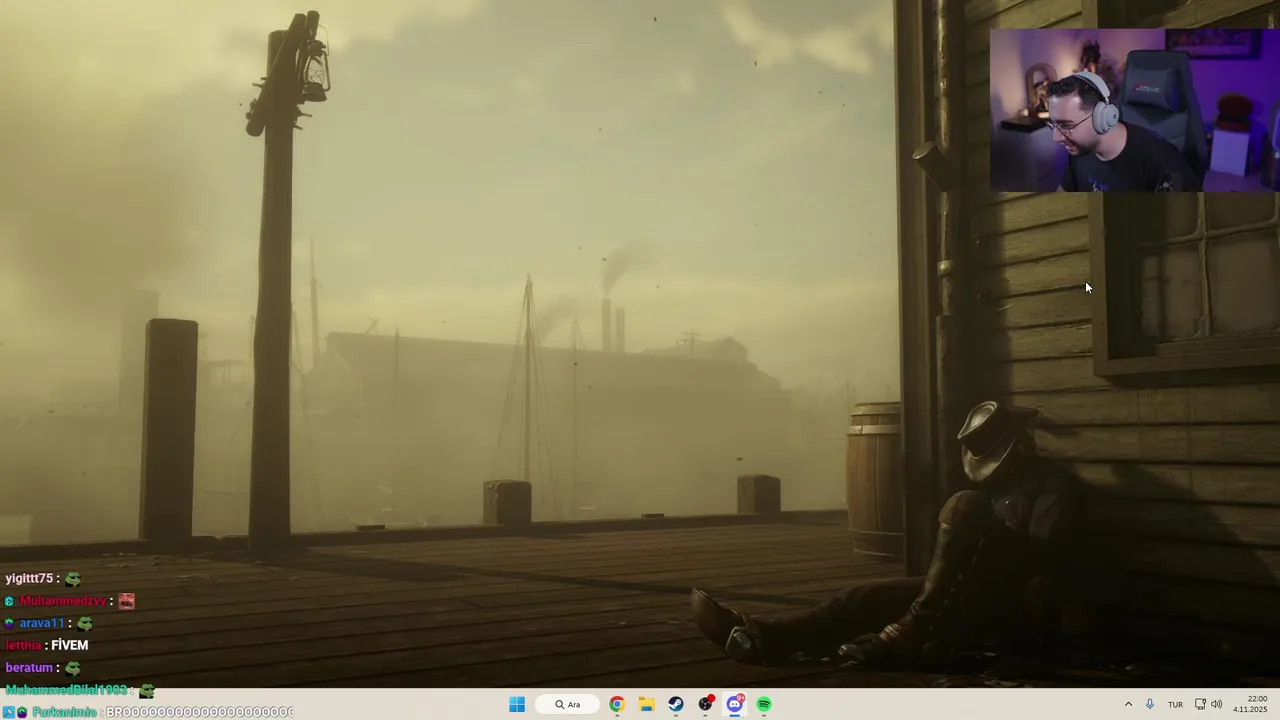The image size is (1280, 720).
Task: Click the username Muhammedzvy in chat
Action: [63, 601]
